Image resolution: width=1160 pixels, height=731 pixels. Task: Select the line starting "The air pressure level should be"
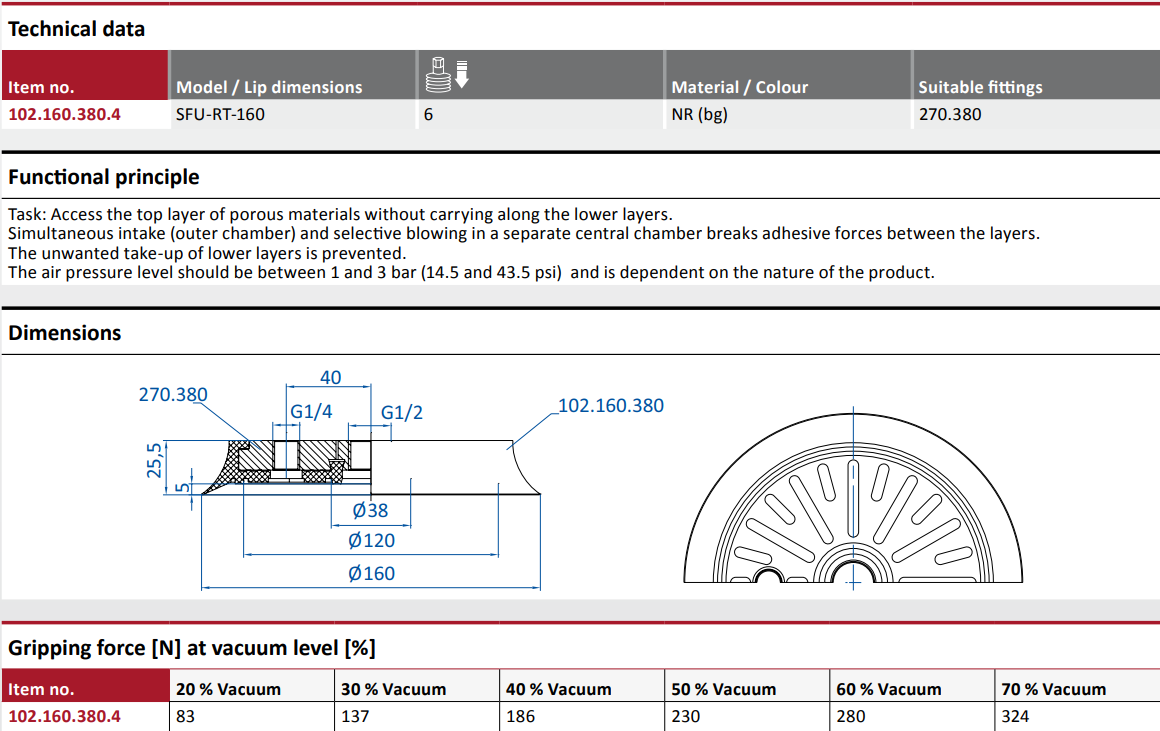coord(471,272)
